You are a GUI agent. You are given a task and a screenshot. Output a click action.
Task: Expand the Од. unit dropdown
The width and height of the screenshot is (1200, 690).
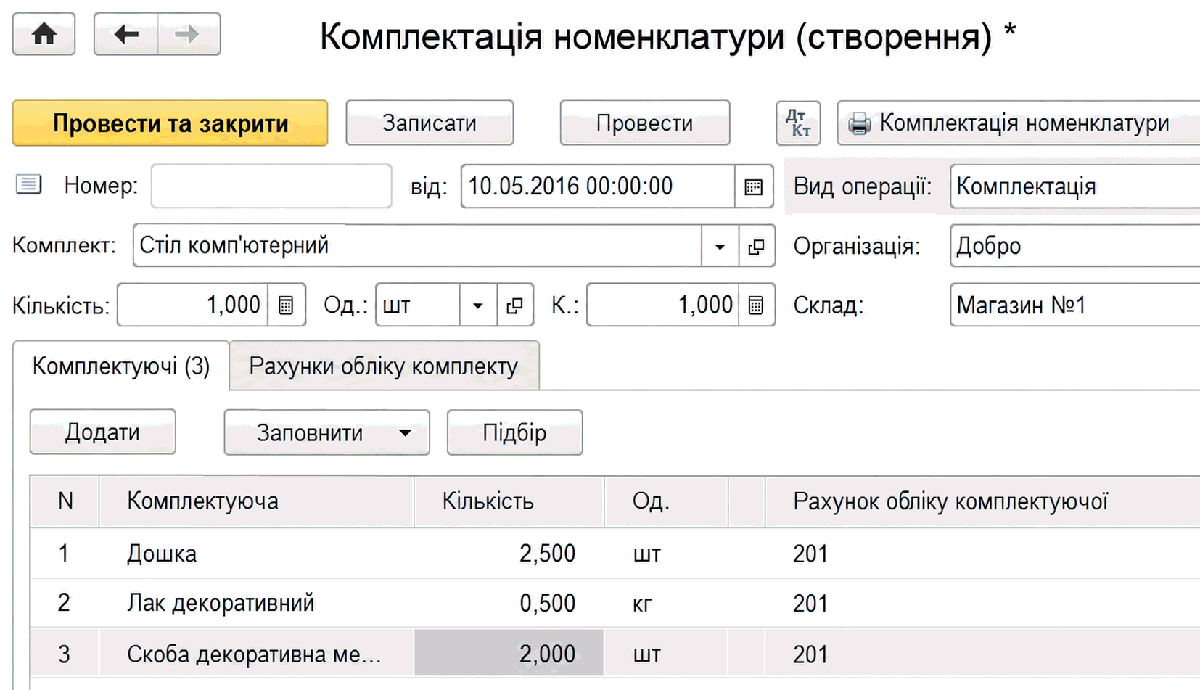click(477, 305)
